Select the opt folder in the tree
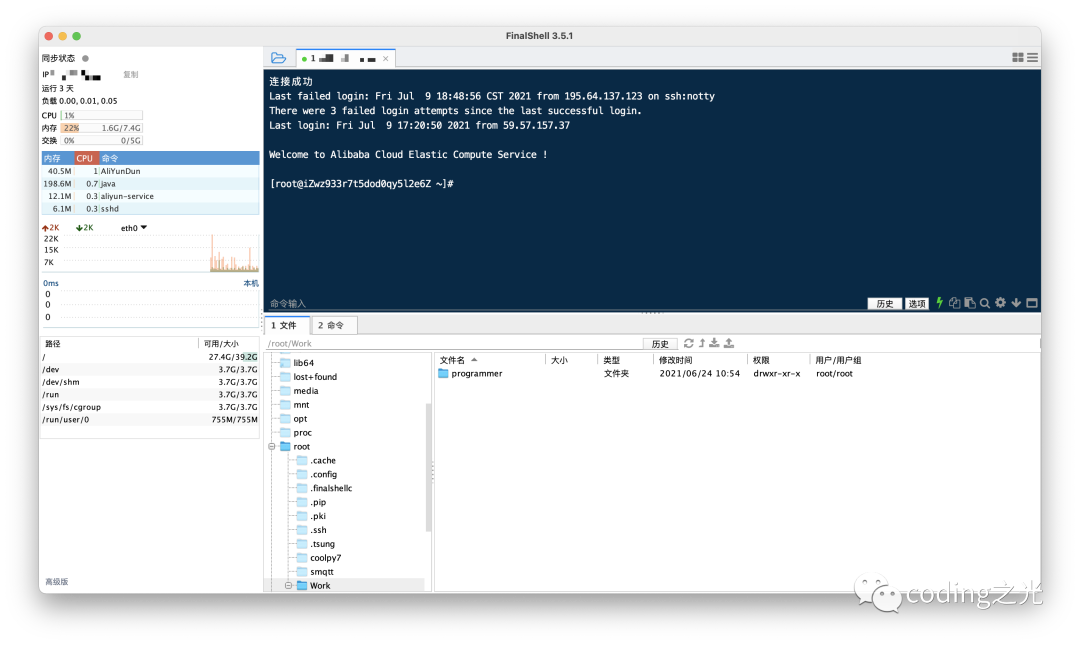 (x=294, y=418)
